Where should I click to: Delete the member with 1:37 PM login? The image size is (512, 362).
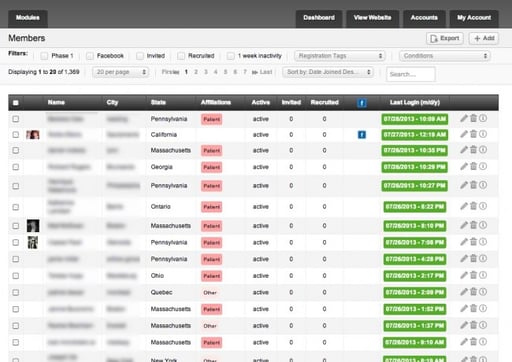[473, 325]
